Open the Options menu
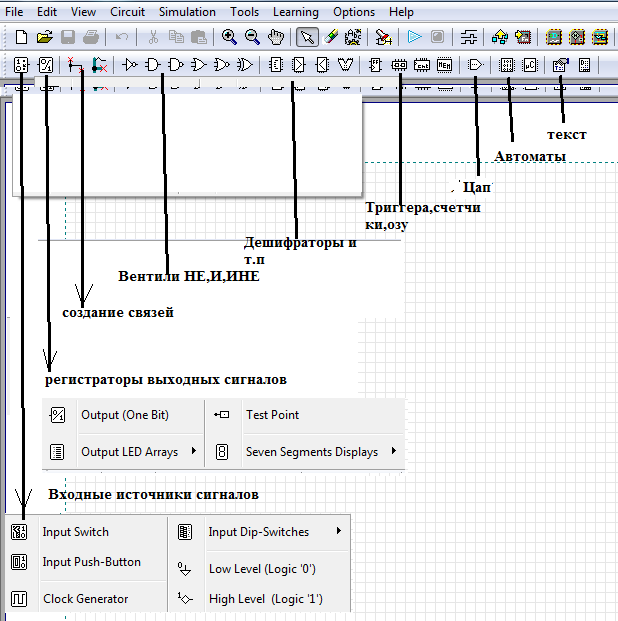Image resolution: width=618 pixels, height=621 pixels. (354, 12)
